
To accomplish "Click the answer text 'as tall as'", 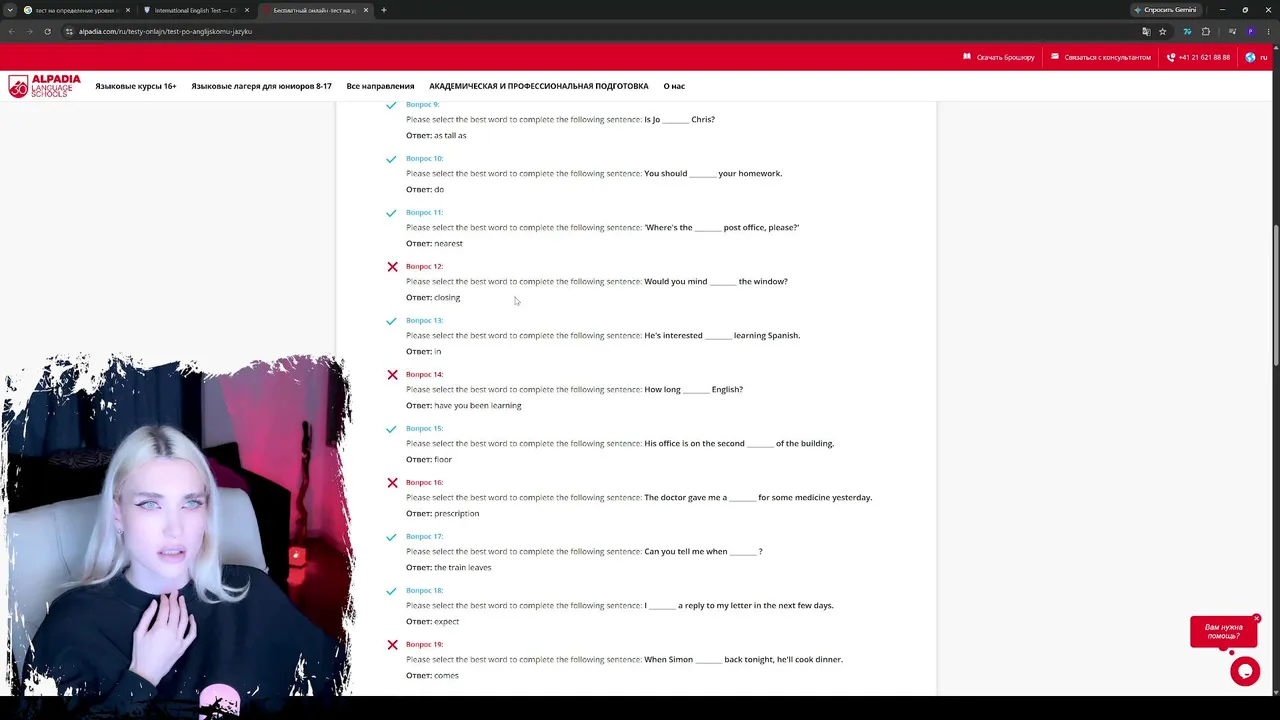I will (450, 135).
